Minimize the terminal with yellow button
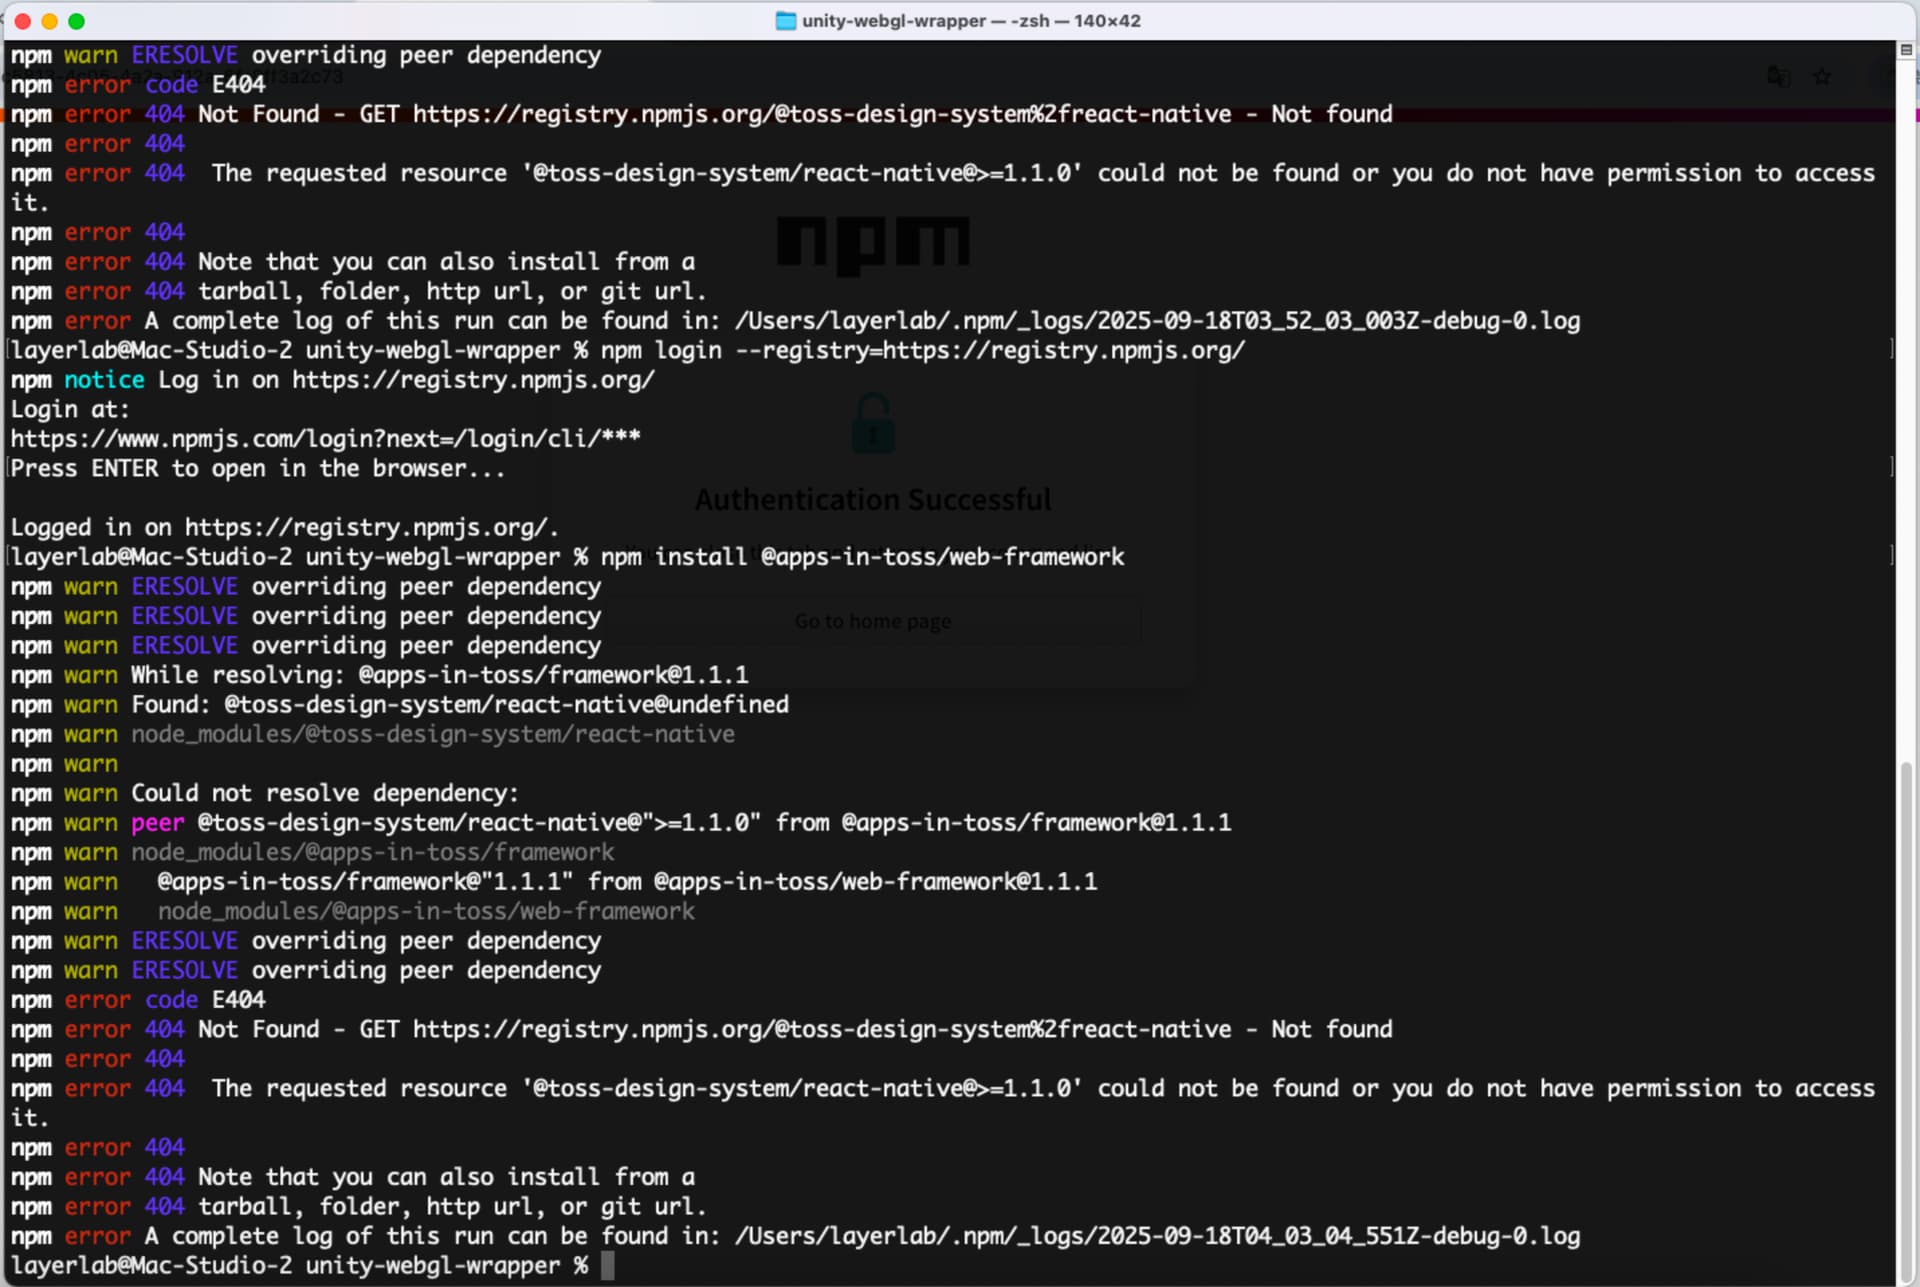 [49, 21]
